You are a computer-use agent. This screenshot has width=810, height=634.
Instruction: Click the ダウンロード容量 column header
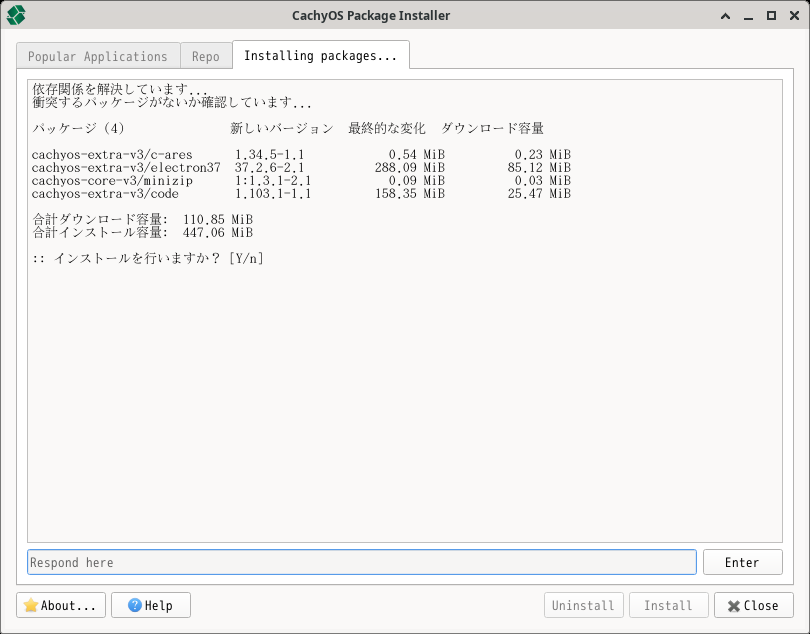coord(492,128)
